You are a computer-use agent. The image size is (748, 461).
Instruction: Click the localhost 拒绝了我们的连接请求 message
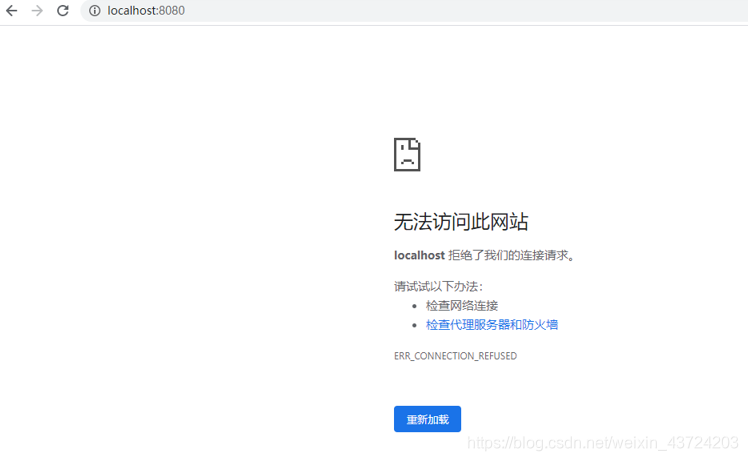click(x=485, y=255)
